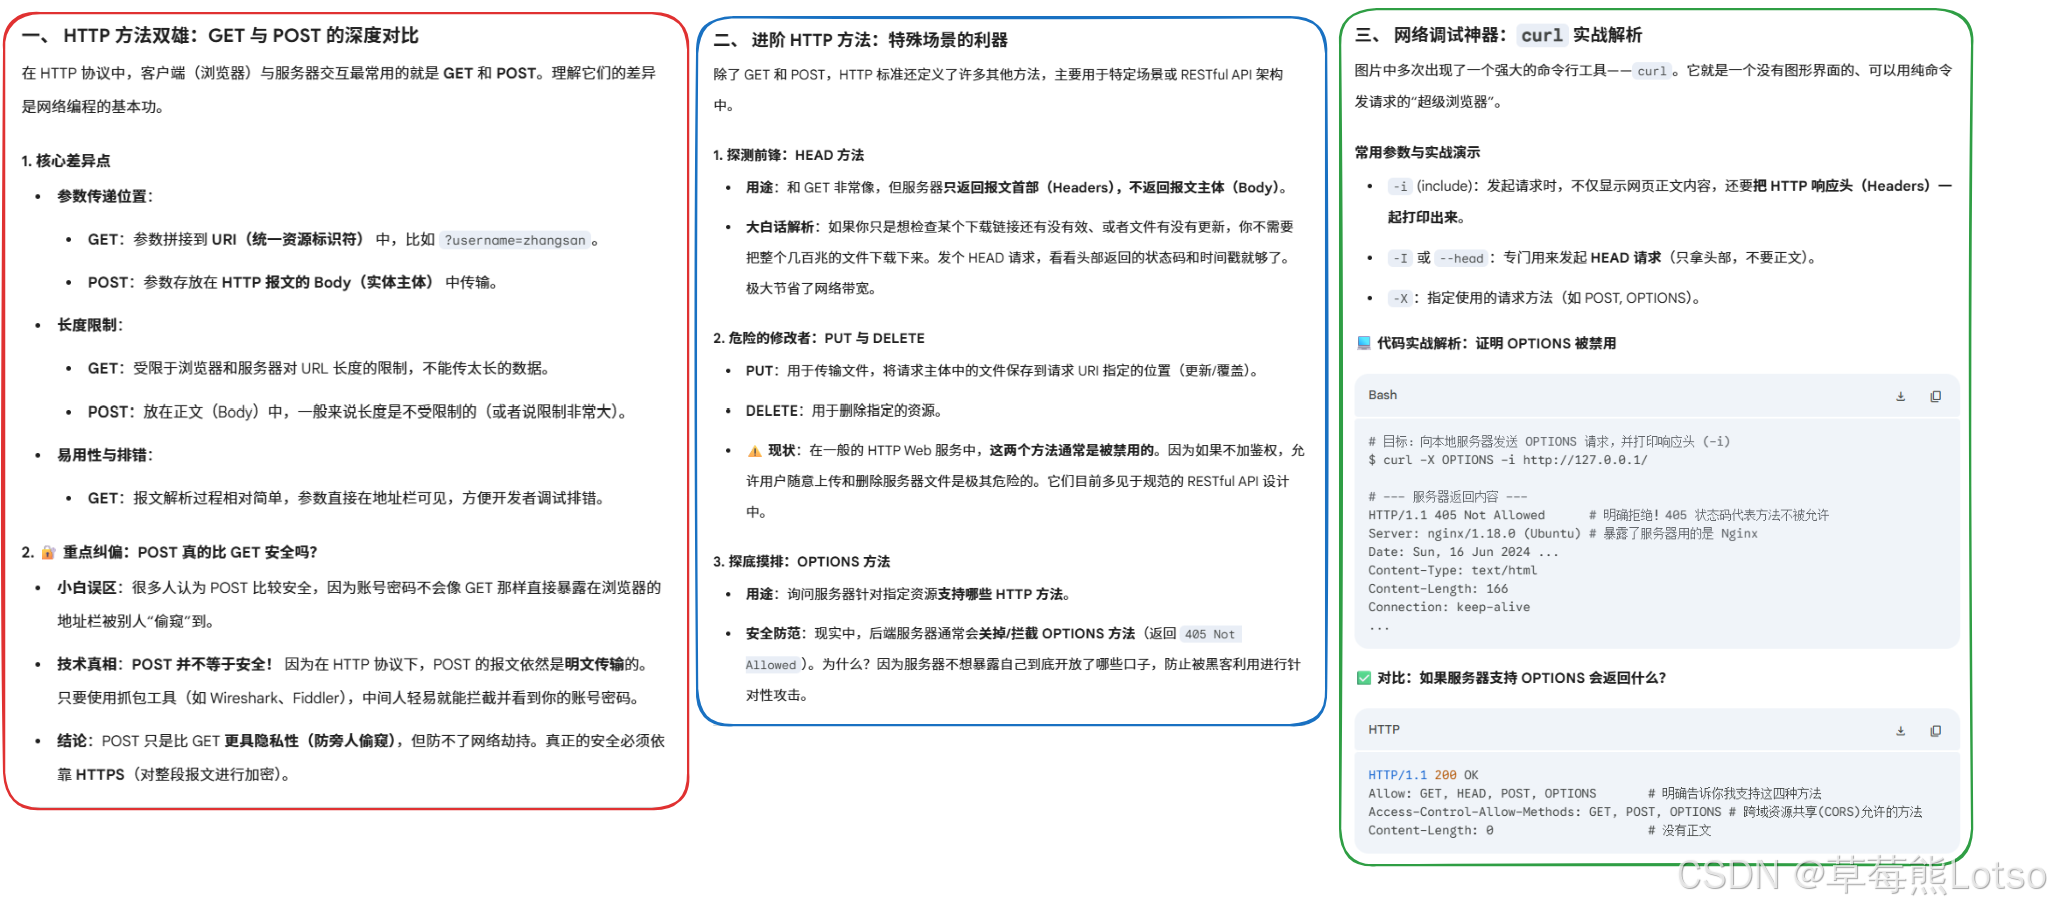Click the line "HTTP/1.1 200 OK"

(x=1423, y=775)
